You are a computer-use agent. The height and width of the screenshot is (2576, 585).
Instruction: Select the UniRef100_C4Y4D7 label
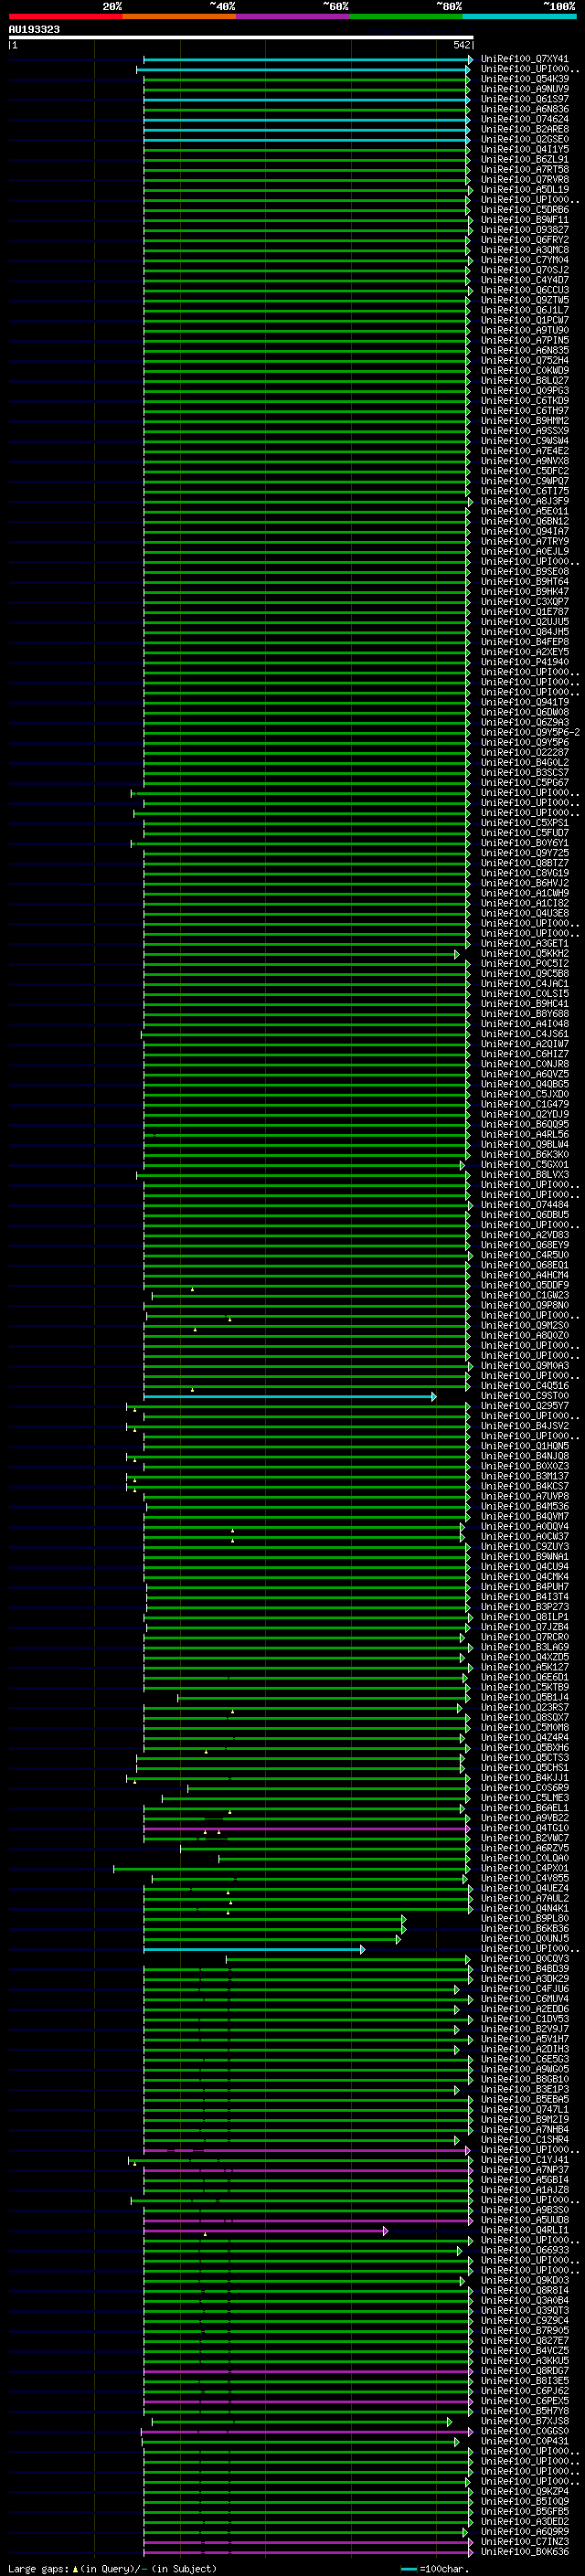pos(525,280)
